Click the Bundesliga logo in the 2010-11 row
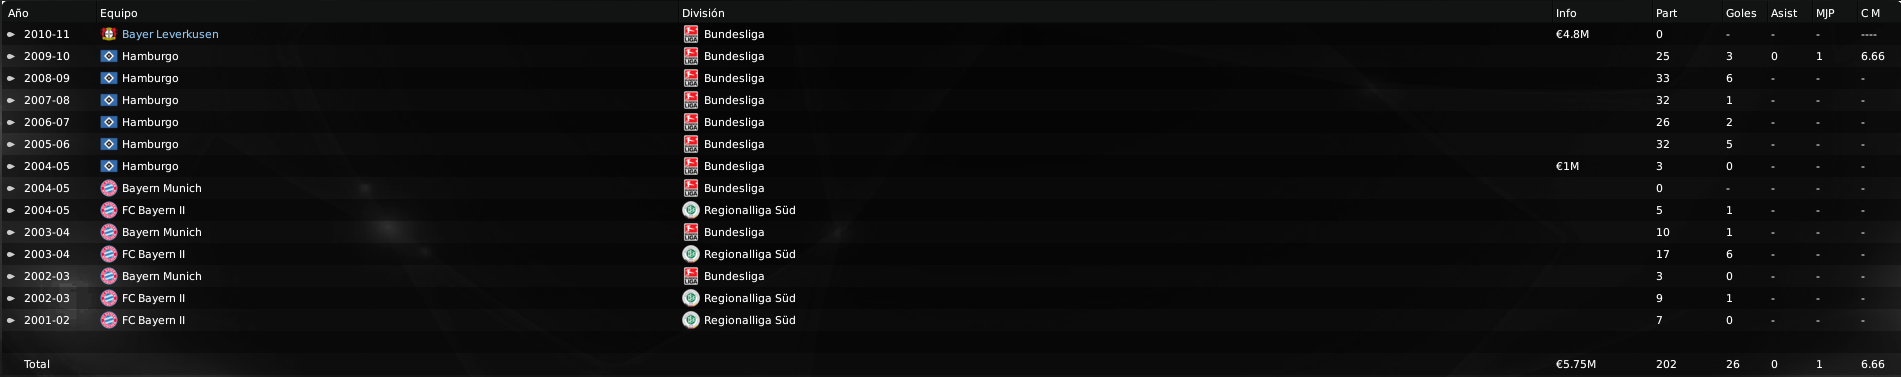 (x=690, y=34)
